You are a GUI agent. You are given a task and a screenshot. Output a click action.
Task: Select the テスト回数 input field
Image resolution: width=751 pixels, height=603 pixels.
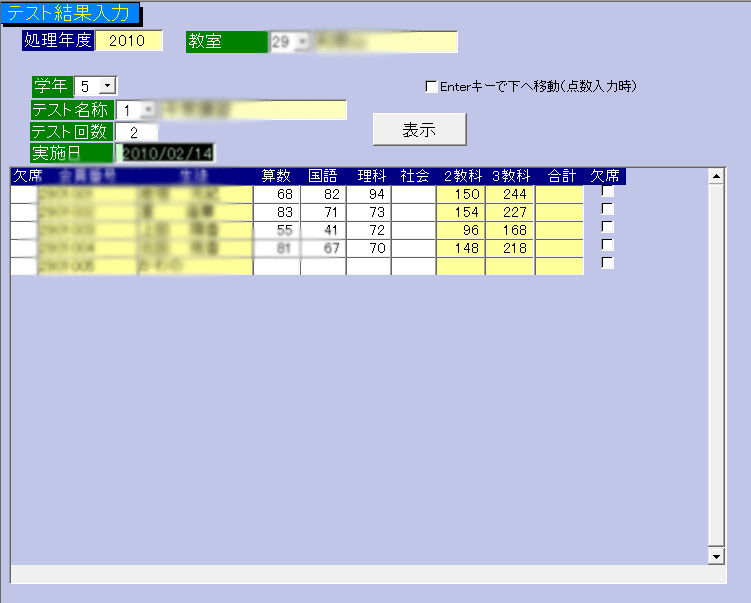136,132
